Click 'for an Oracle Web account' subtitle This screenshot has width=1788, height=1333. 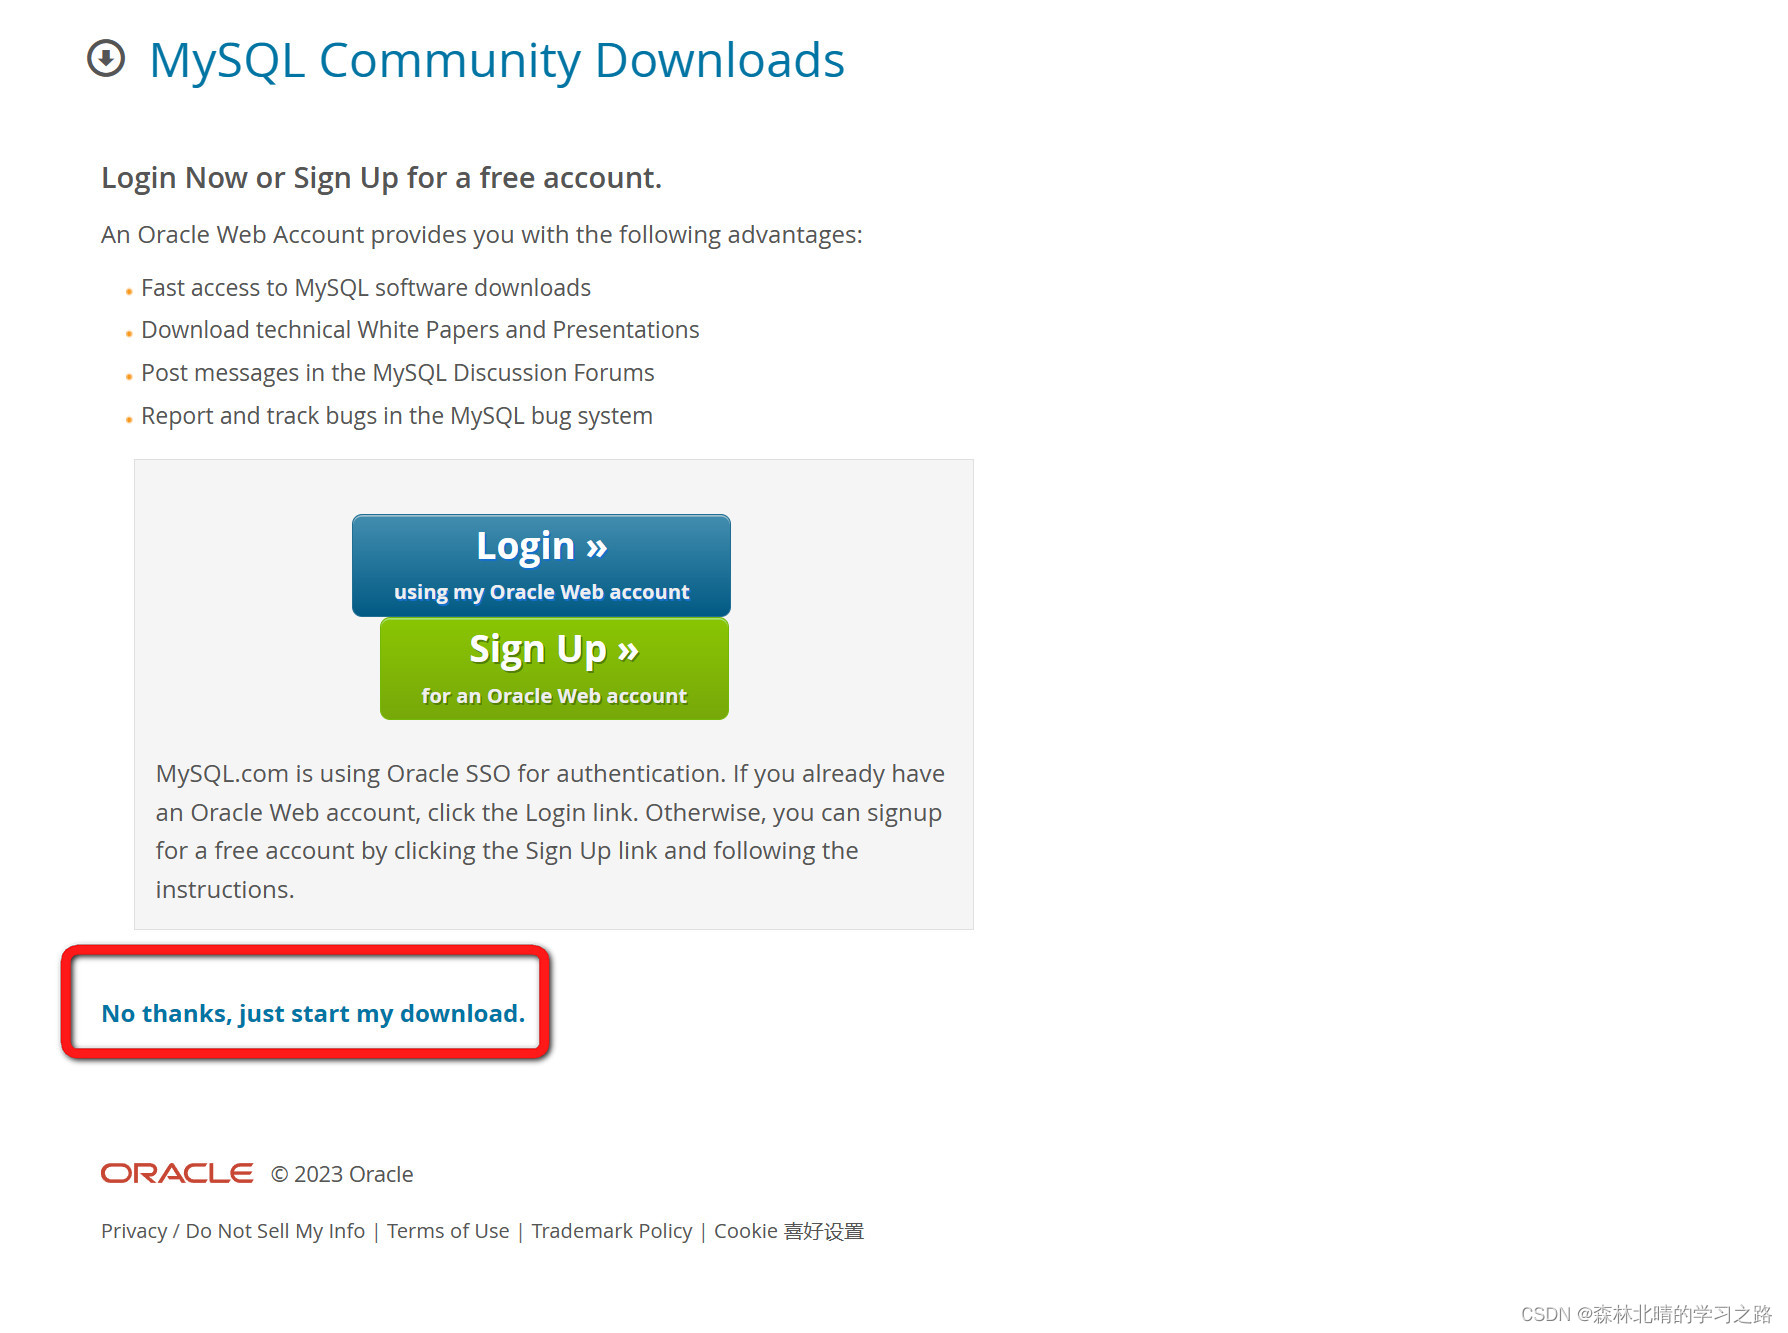pyautogui.click(x=554, y=696)
